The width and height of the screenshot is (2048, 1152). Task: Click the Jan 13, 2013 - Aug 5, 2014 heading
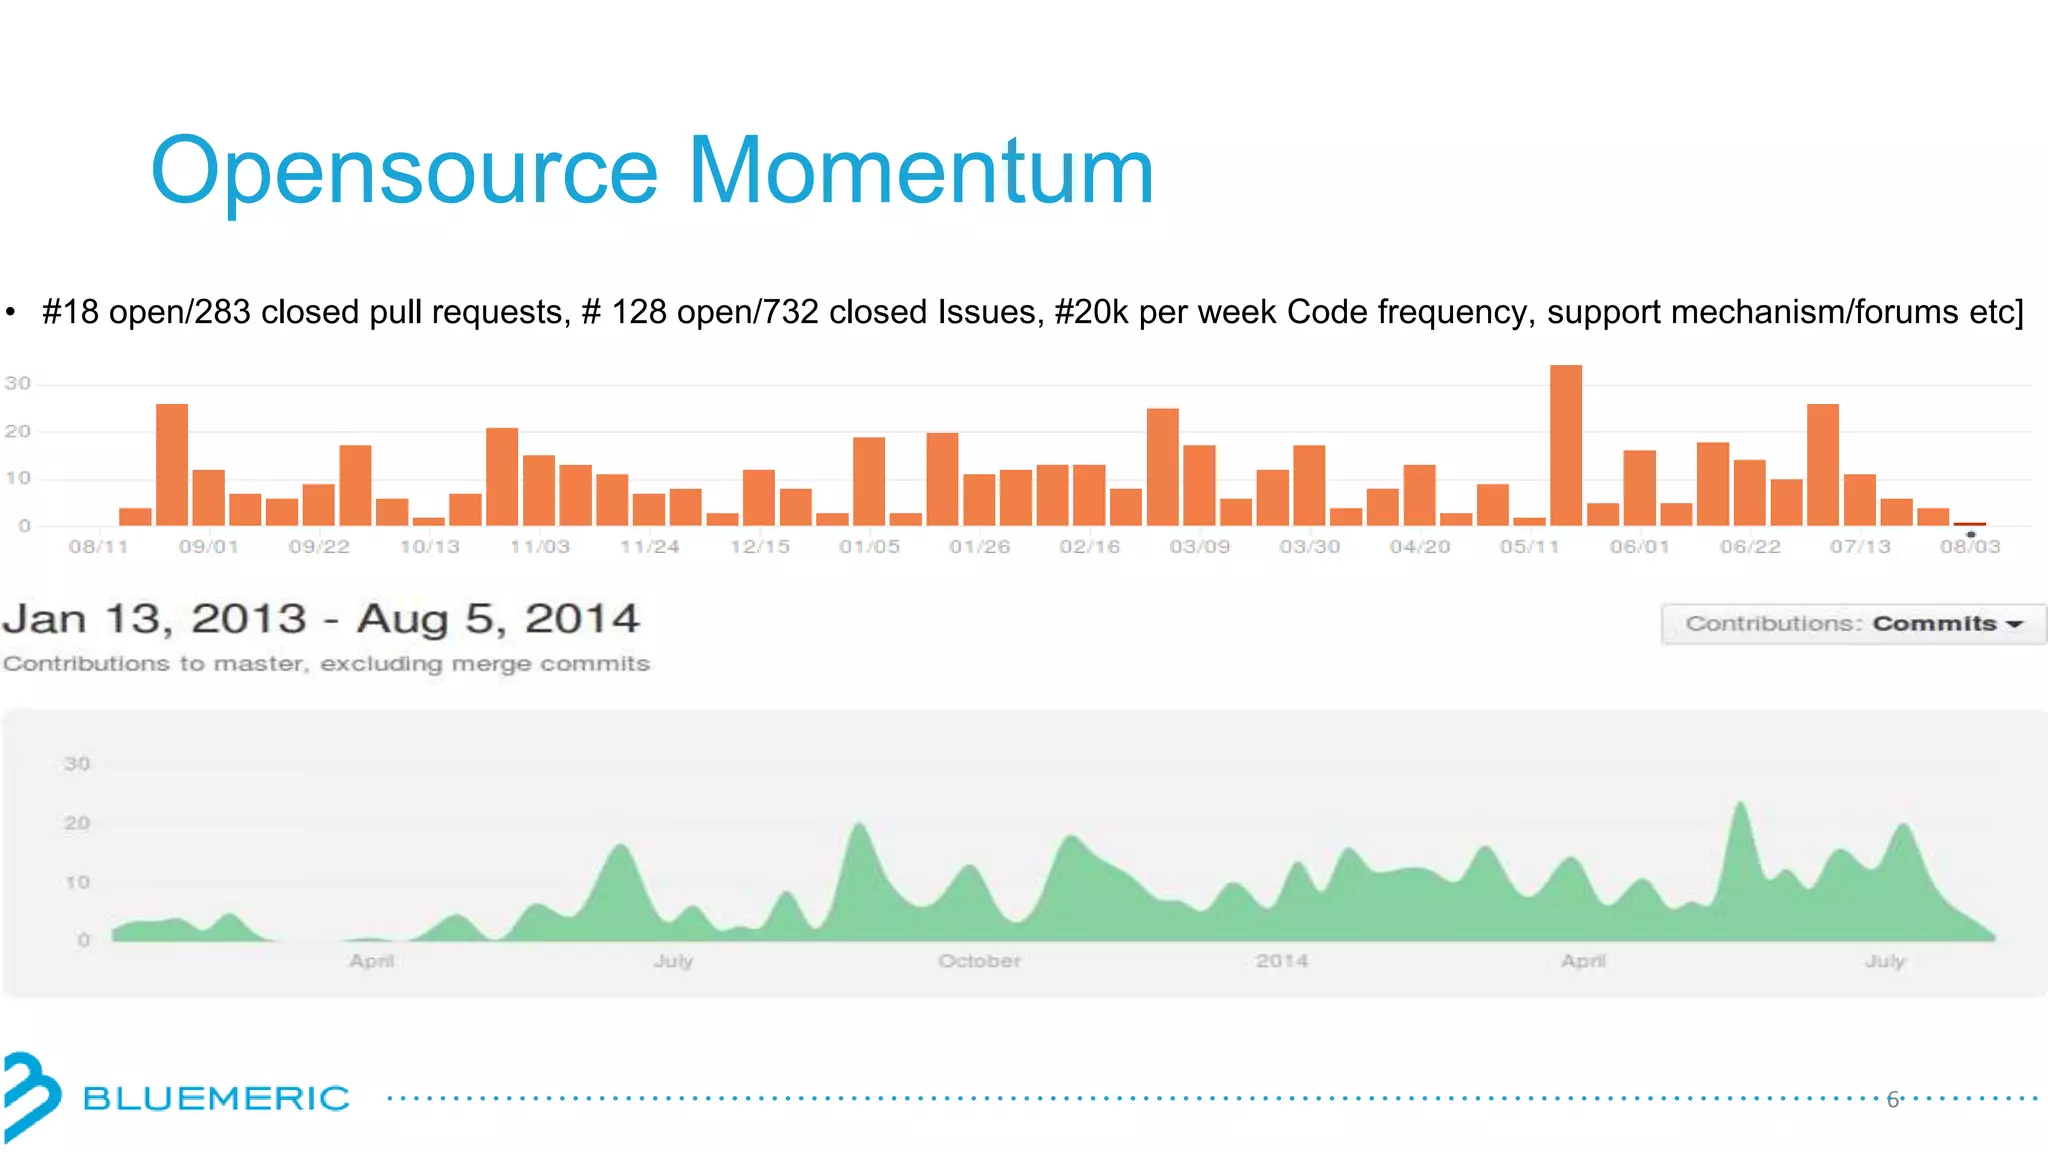click(321, 619)
